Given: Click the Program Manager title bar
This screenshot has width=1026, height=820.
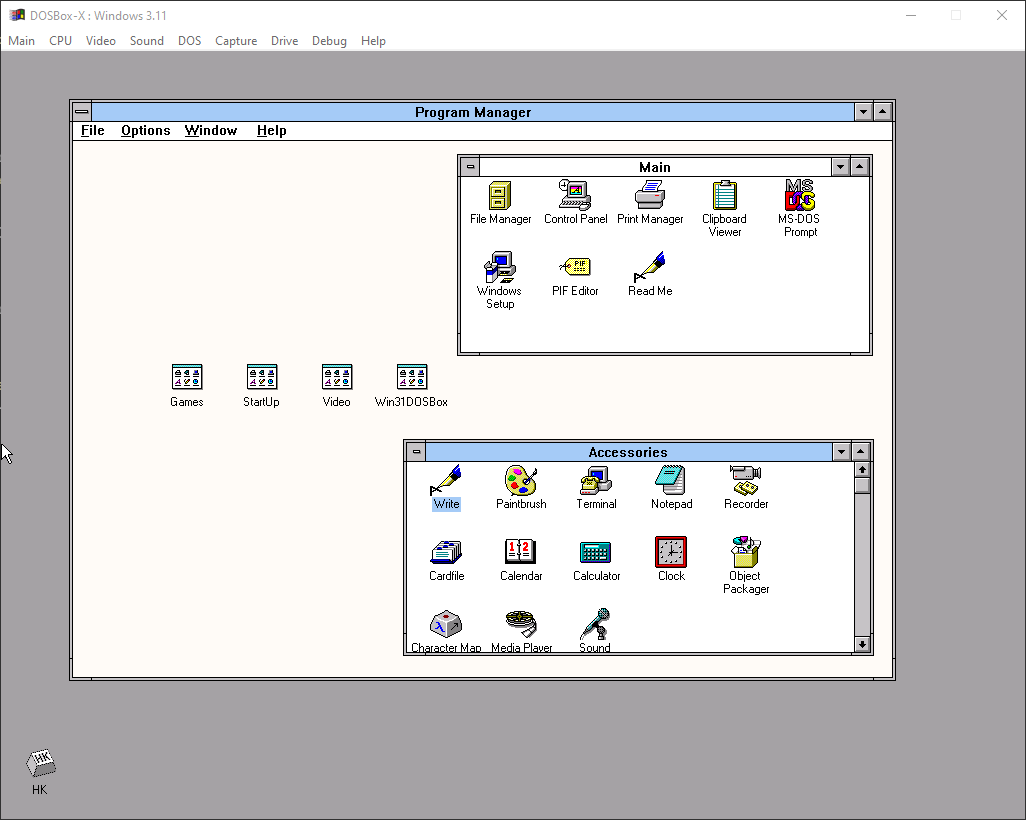Looking at the screenshot, I should pos(473,112).
